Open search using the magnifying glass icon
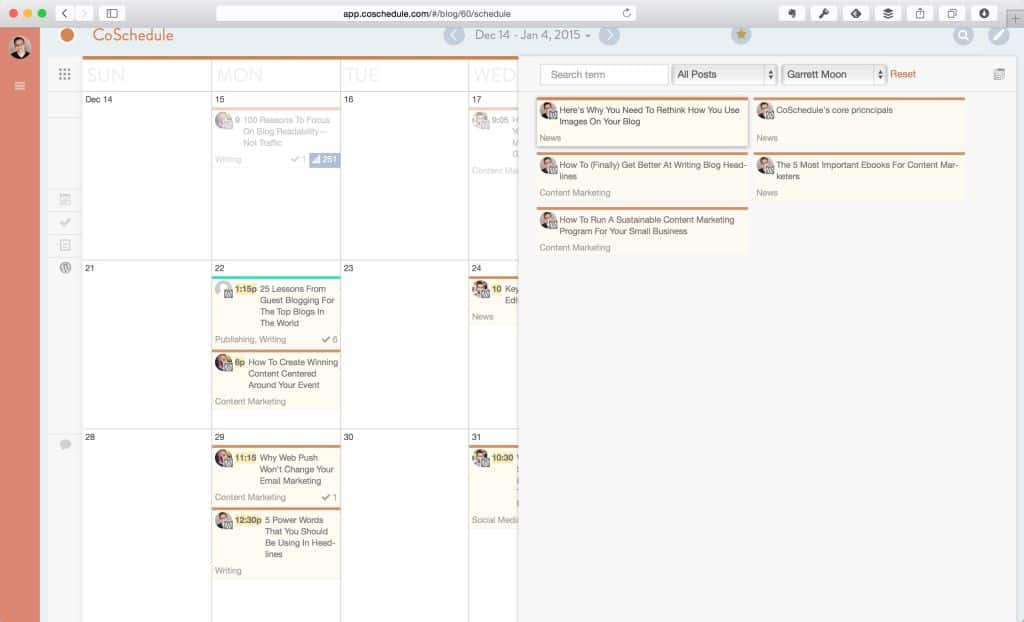The image size is (1024, 622). pyautogui.click(x=963, y=35)
